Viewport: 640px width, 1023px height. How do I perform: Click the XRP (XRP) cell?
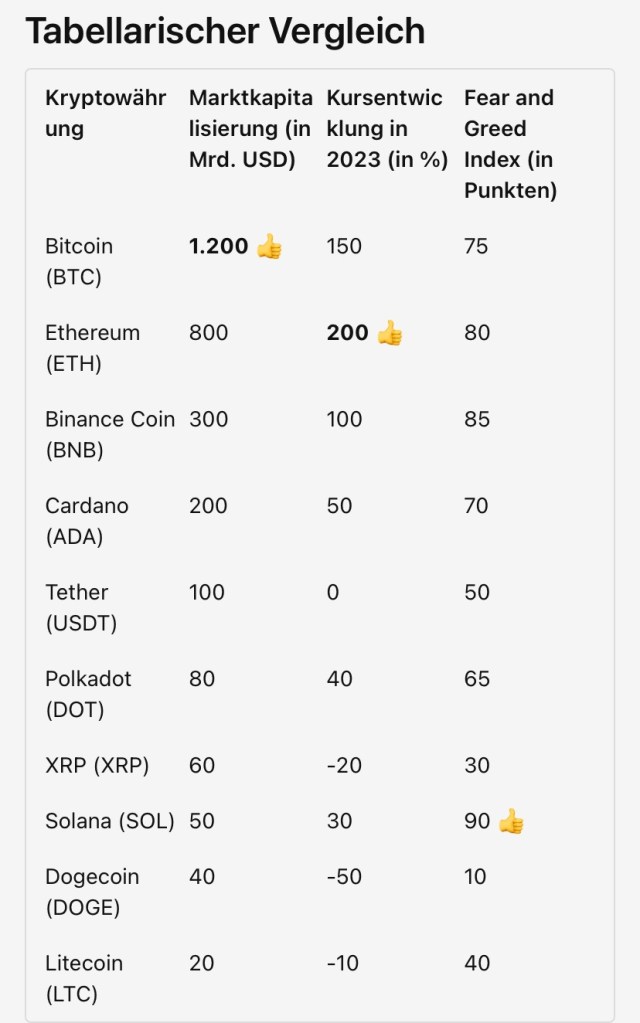tap(97, 766)
